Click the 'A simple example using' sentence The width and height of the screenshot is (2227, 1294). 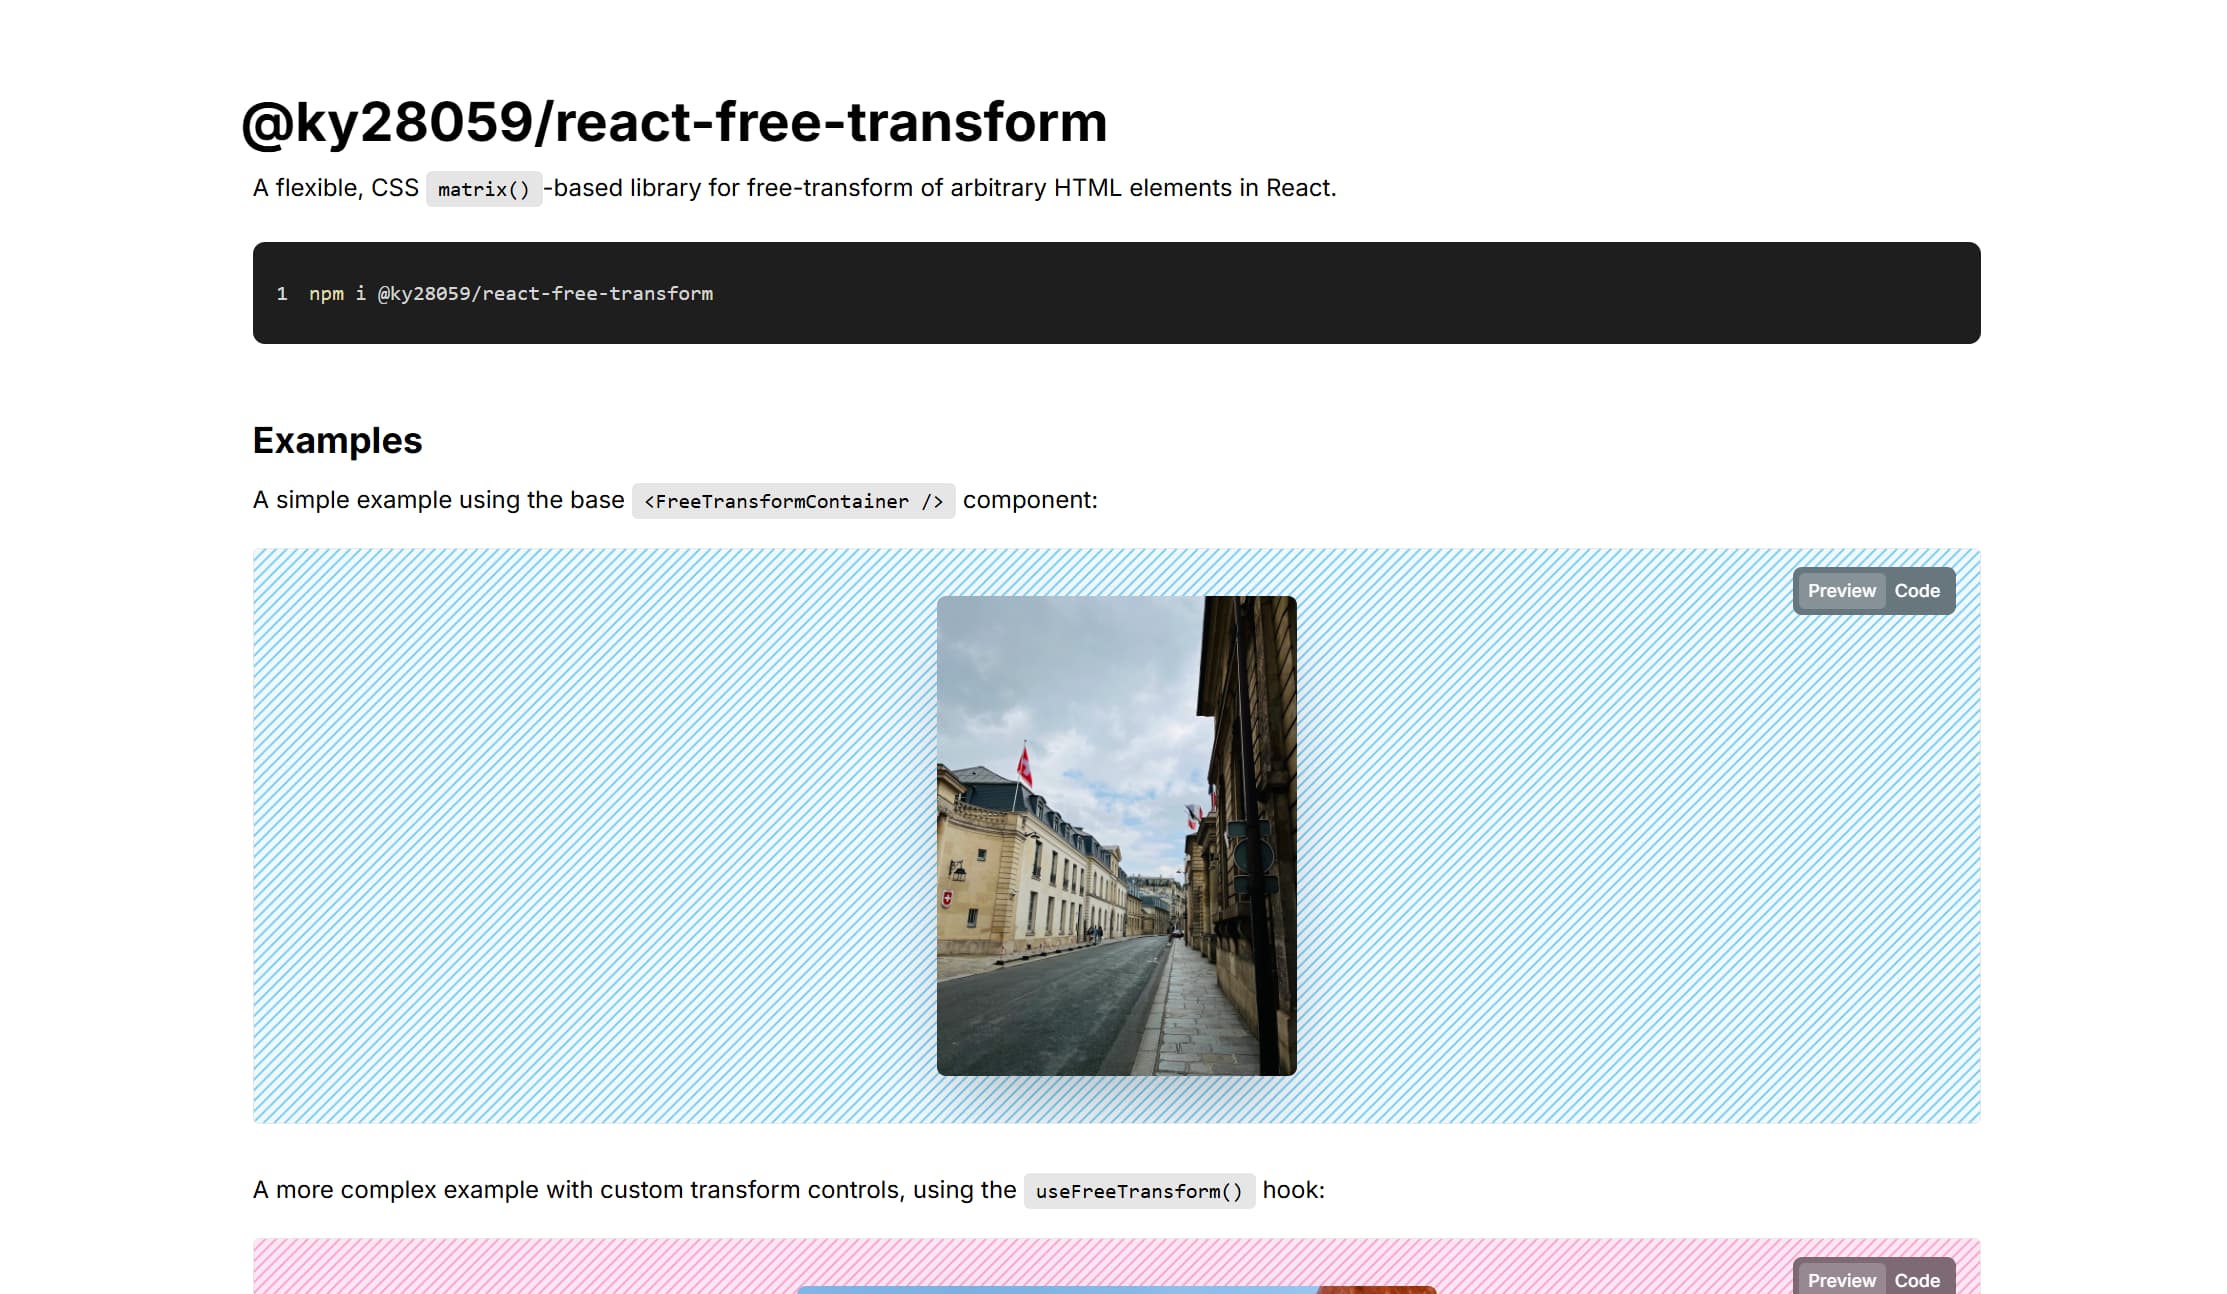(438, 500)
